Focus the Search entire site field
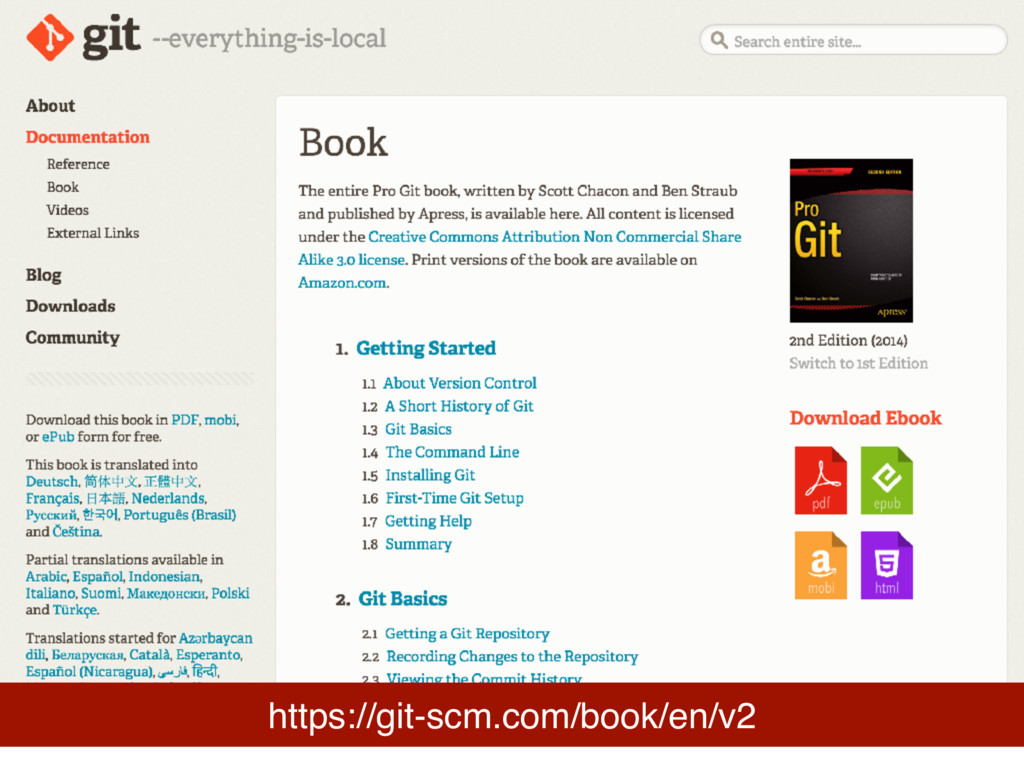Viewport: 1024px width, 768px height. [x=853, y=40]
